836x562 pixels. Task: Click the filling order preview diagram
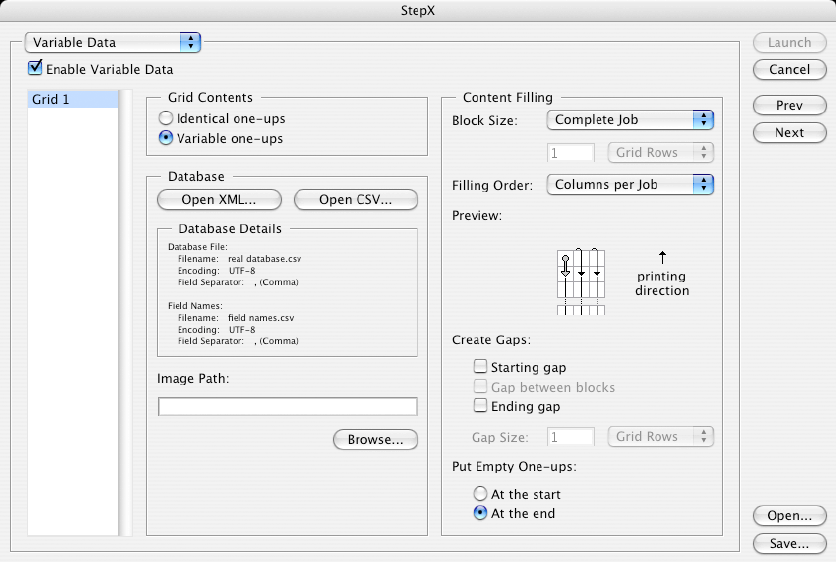[x=581, y=281]
